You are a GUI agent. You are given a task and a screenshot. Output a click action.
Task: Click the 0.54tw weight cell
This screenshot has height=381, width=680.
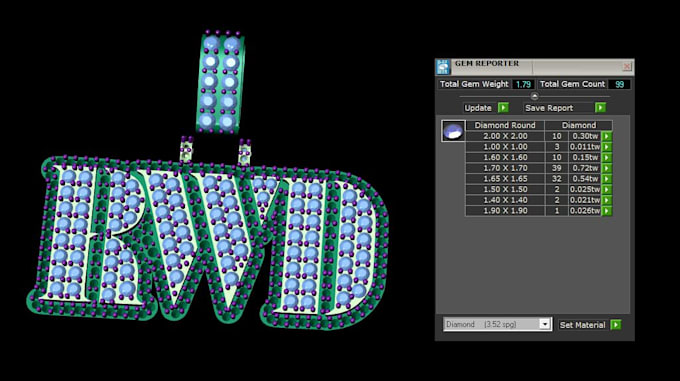tap(585, 179)
